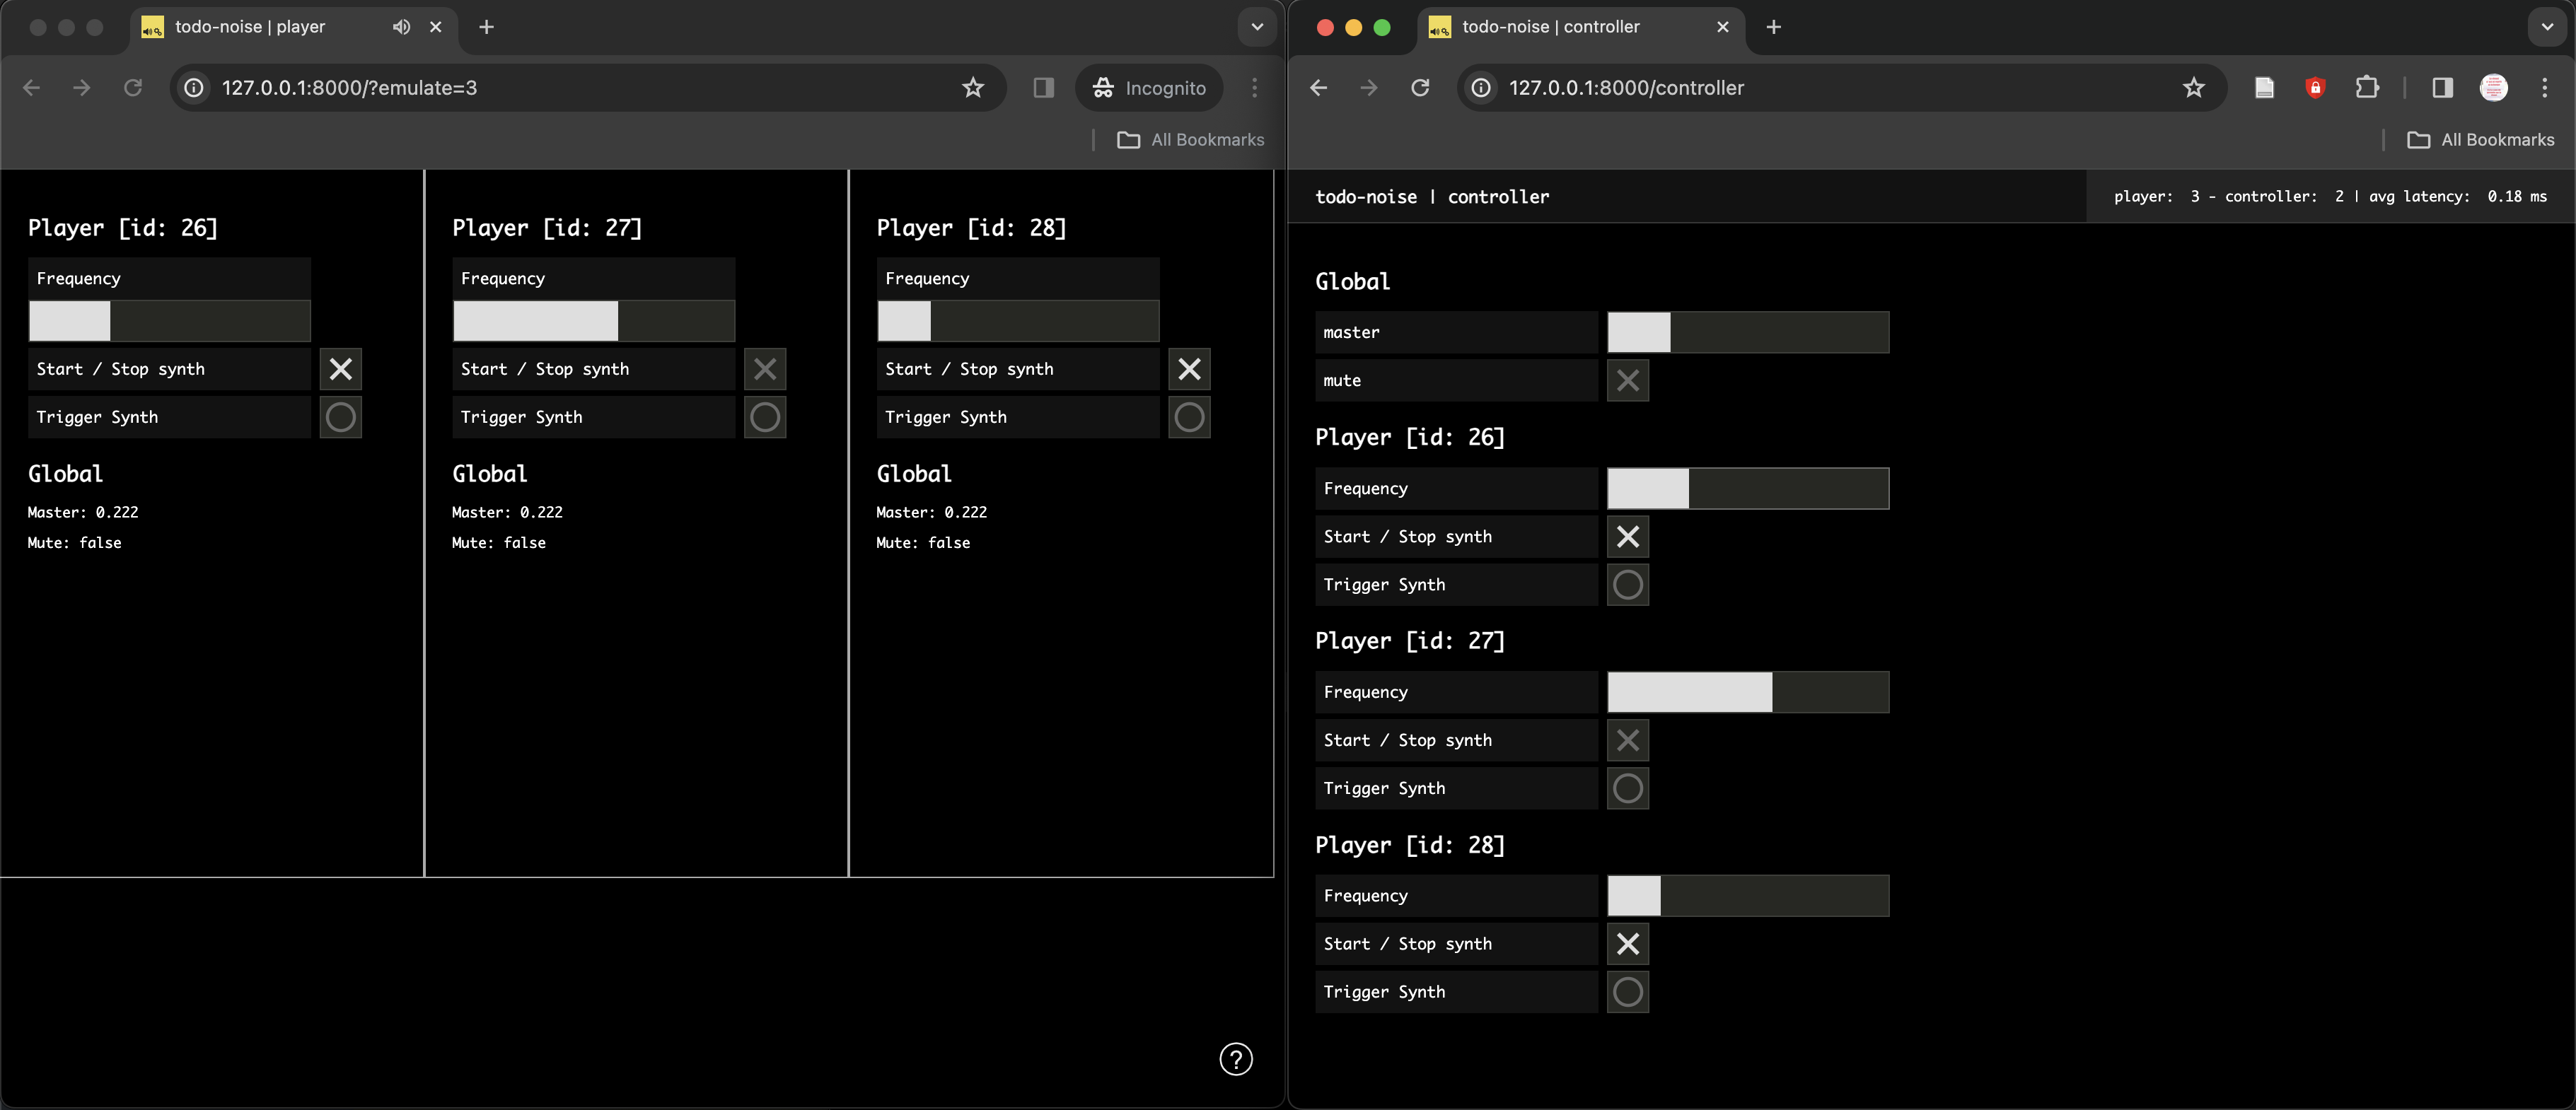Toggle Start / Stop synth for Player 27 in controller
This screenshot has width=2576, height=1110.
coord(1627,740)
